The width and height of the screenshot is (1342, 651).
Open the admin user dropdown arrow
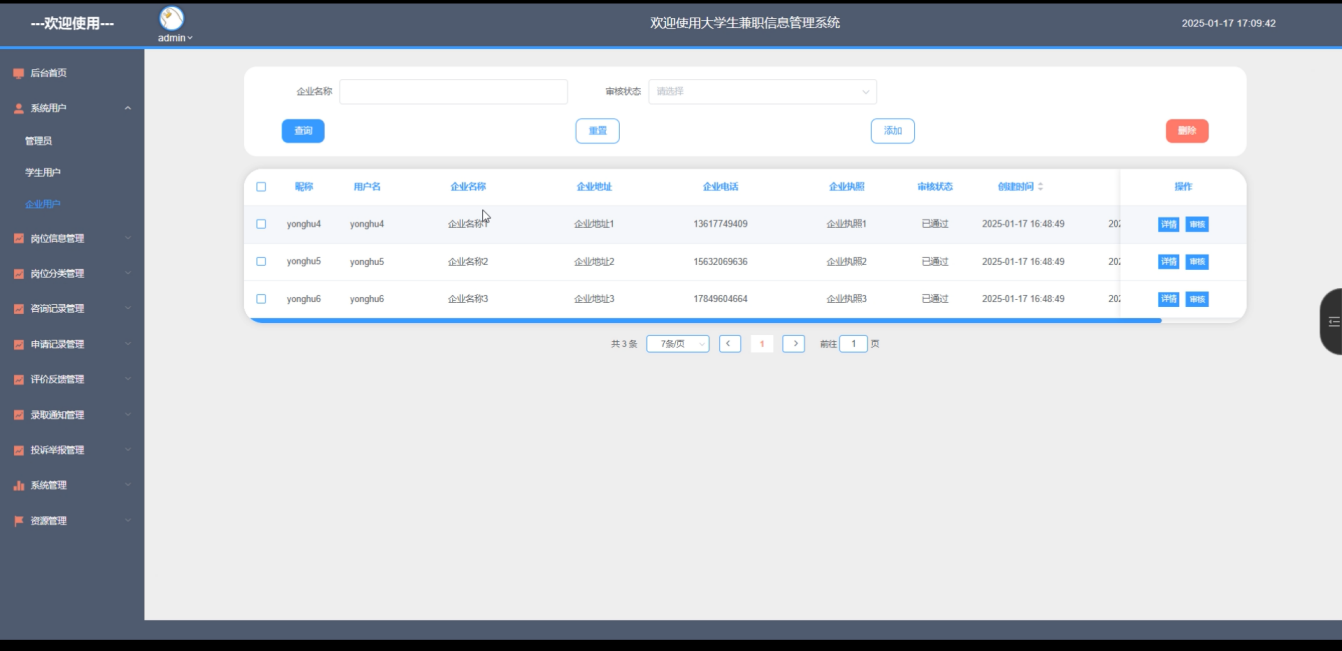(x=190, y=39)
